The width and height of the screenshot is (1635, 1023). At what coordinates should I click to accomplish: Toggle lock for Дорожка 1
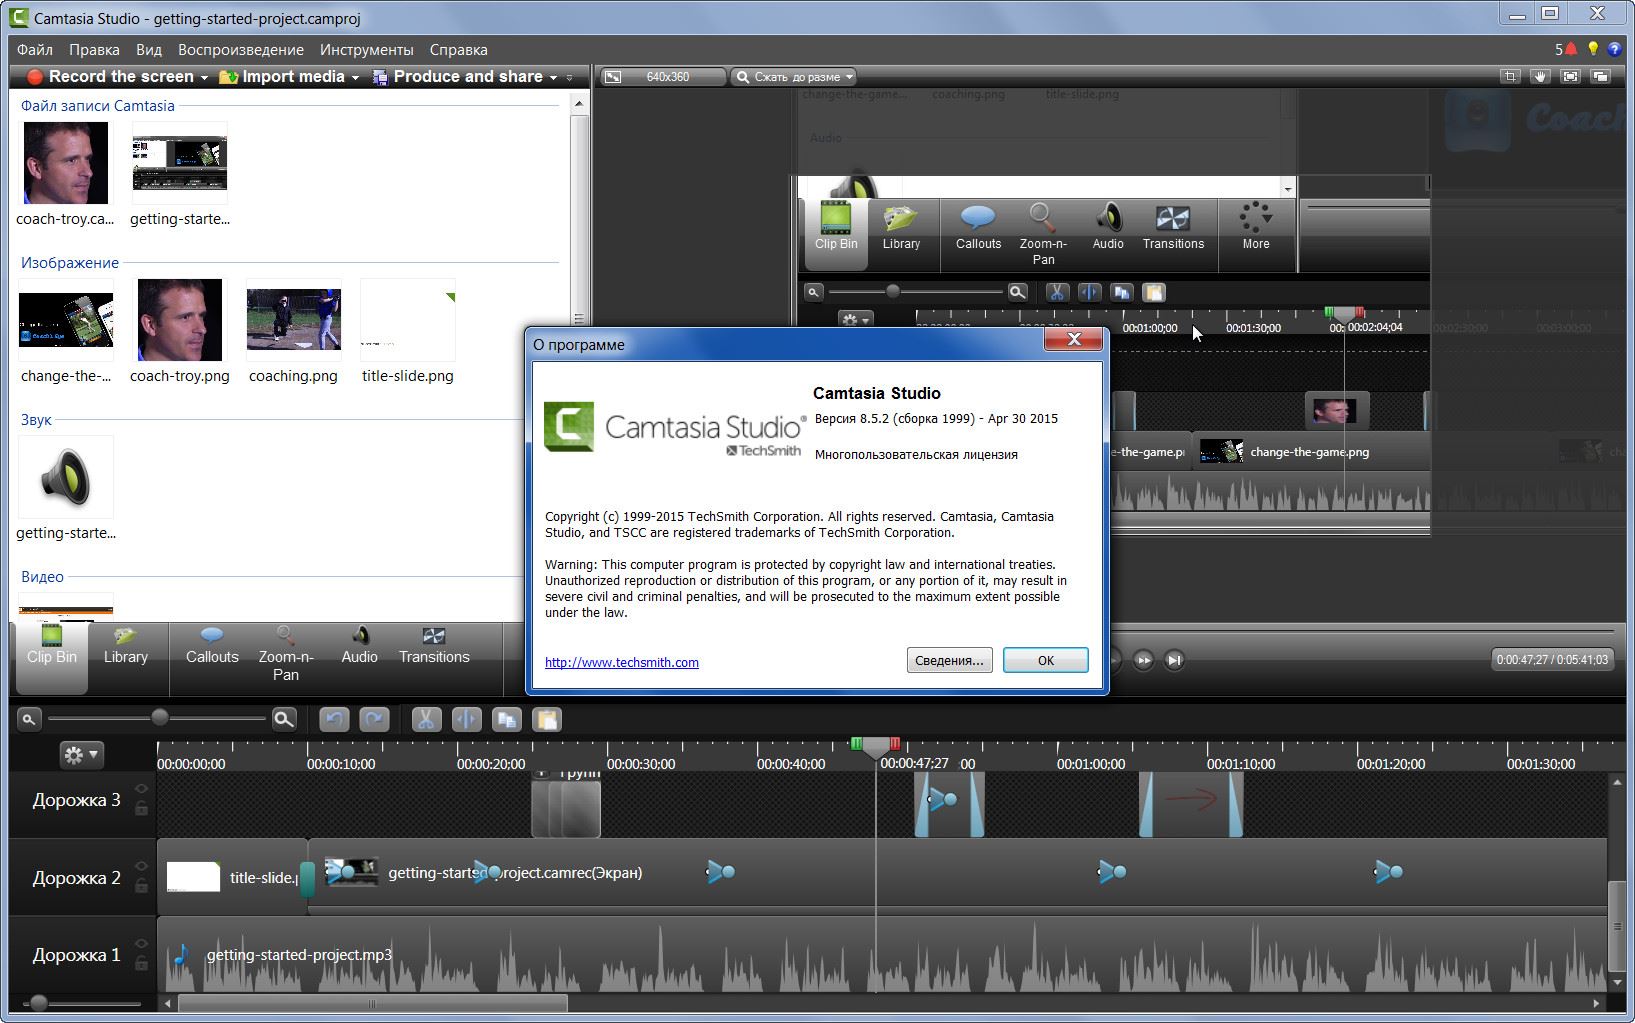point(141,962)
